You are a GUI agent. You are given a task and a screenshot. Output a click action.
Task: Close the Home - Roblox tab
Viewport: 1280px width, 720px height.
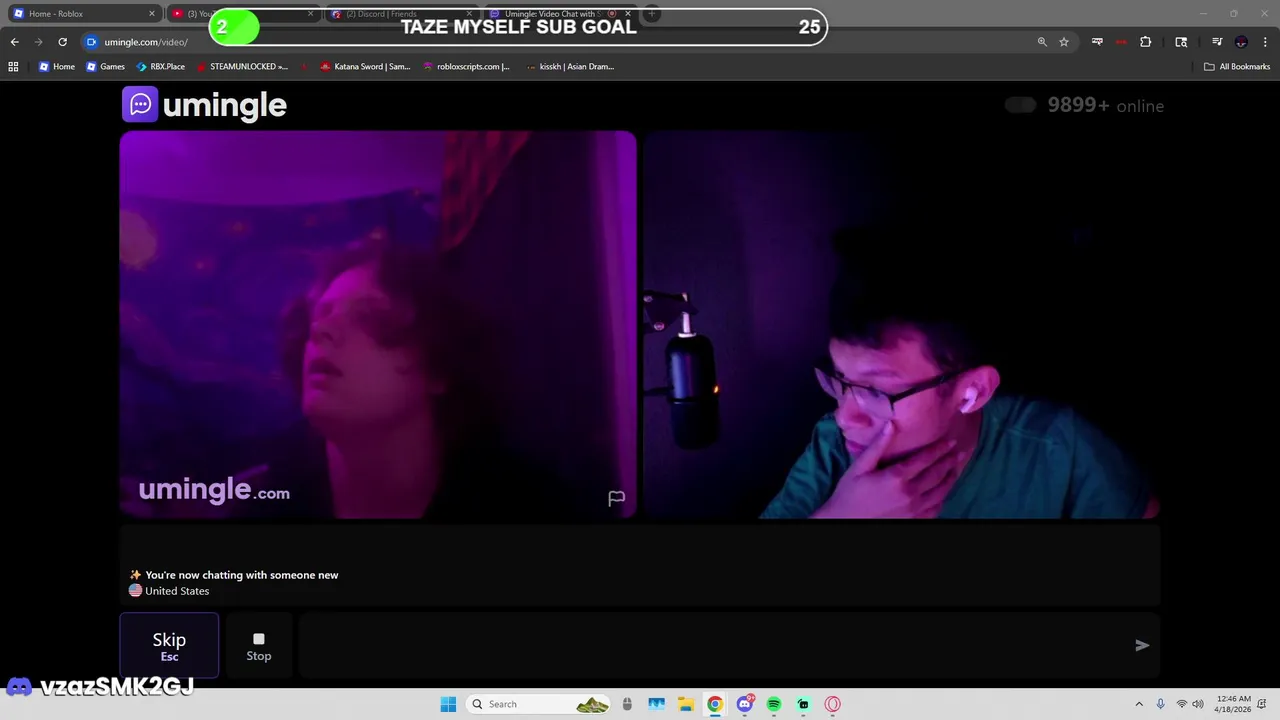click(152, 14)
